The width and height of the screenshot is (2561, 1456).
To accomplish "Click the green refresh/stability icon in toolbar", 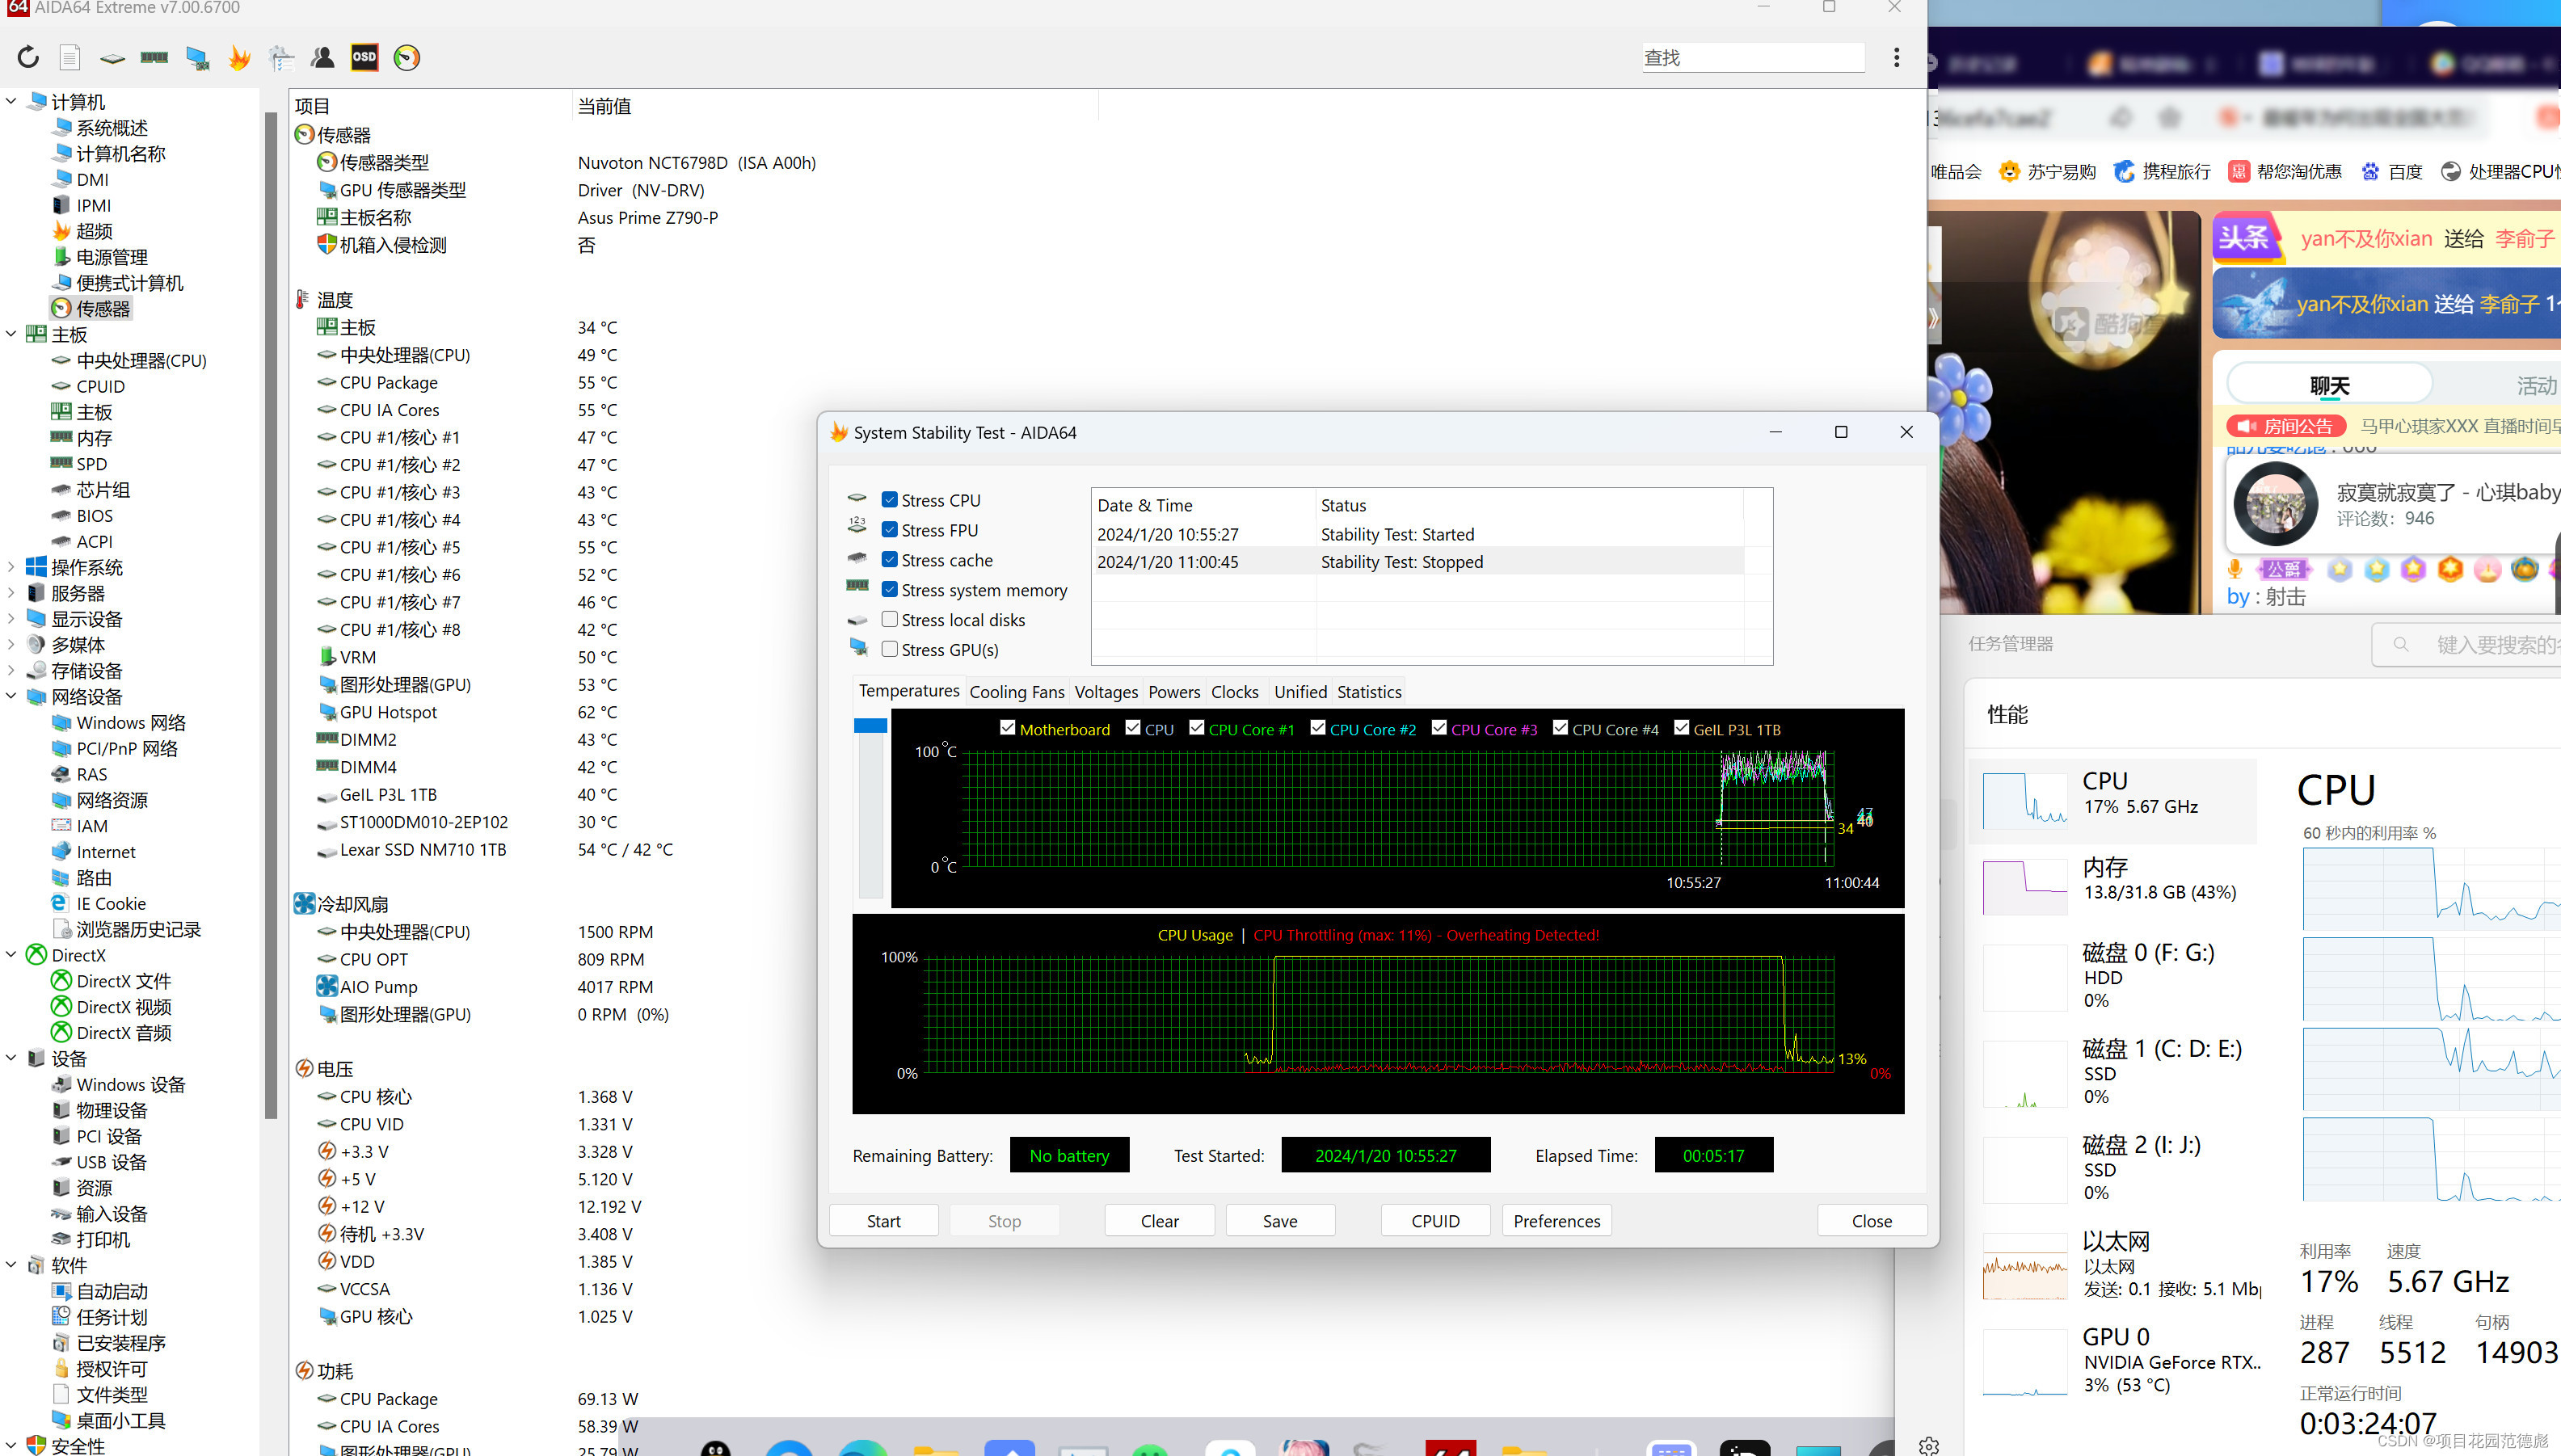I will click(x=406, y=58).
